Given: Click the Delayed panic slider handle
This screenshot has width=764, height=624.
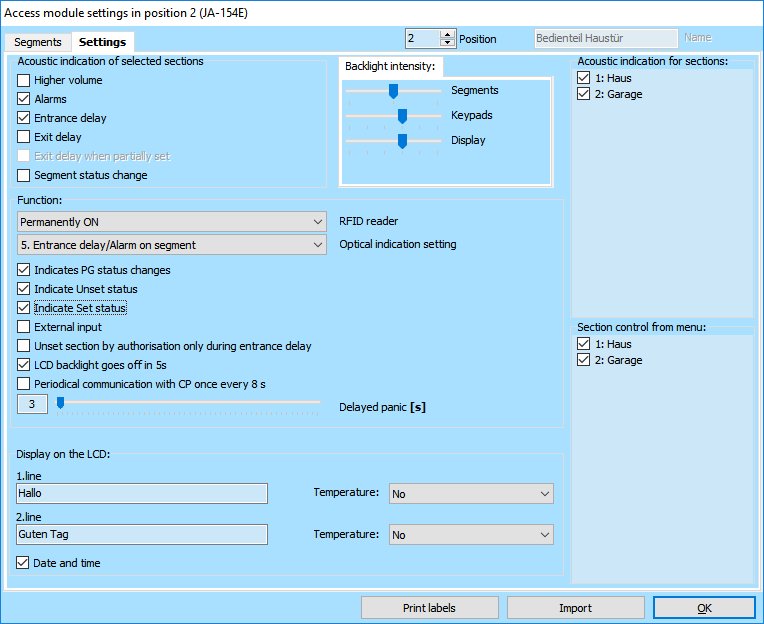Looking at the screenshot, I should point(60,403).
